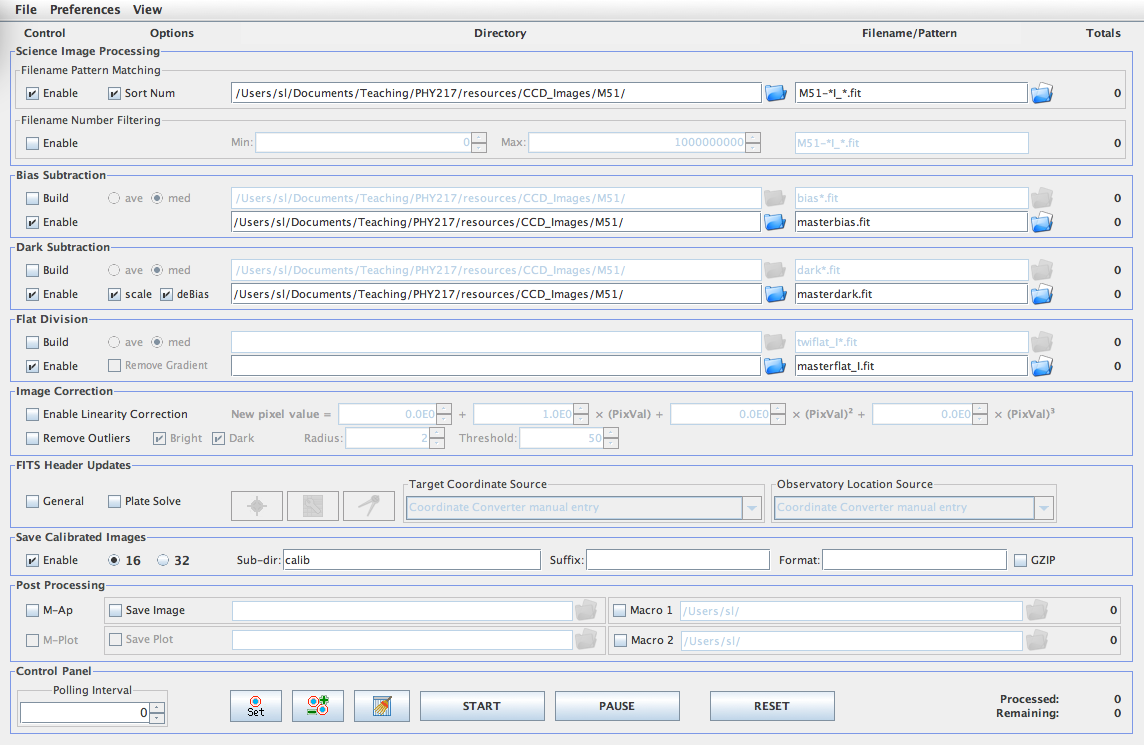The width and height of the screenshot is (1144, 745).
Task: Click the empty Flat Division Enable directory field
Action: [496, 366]
